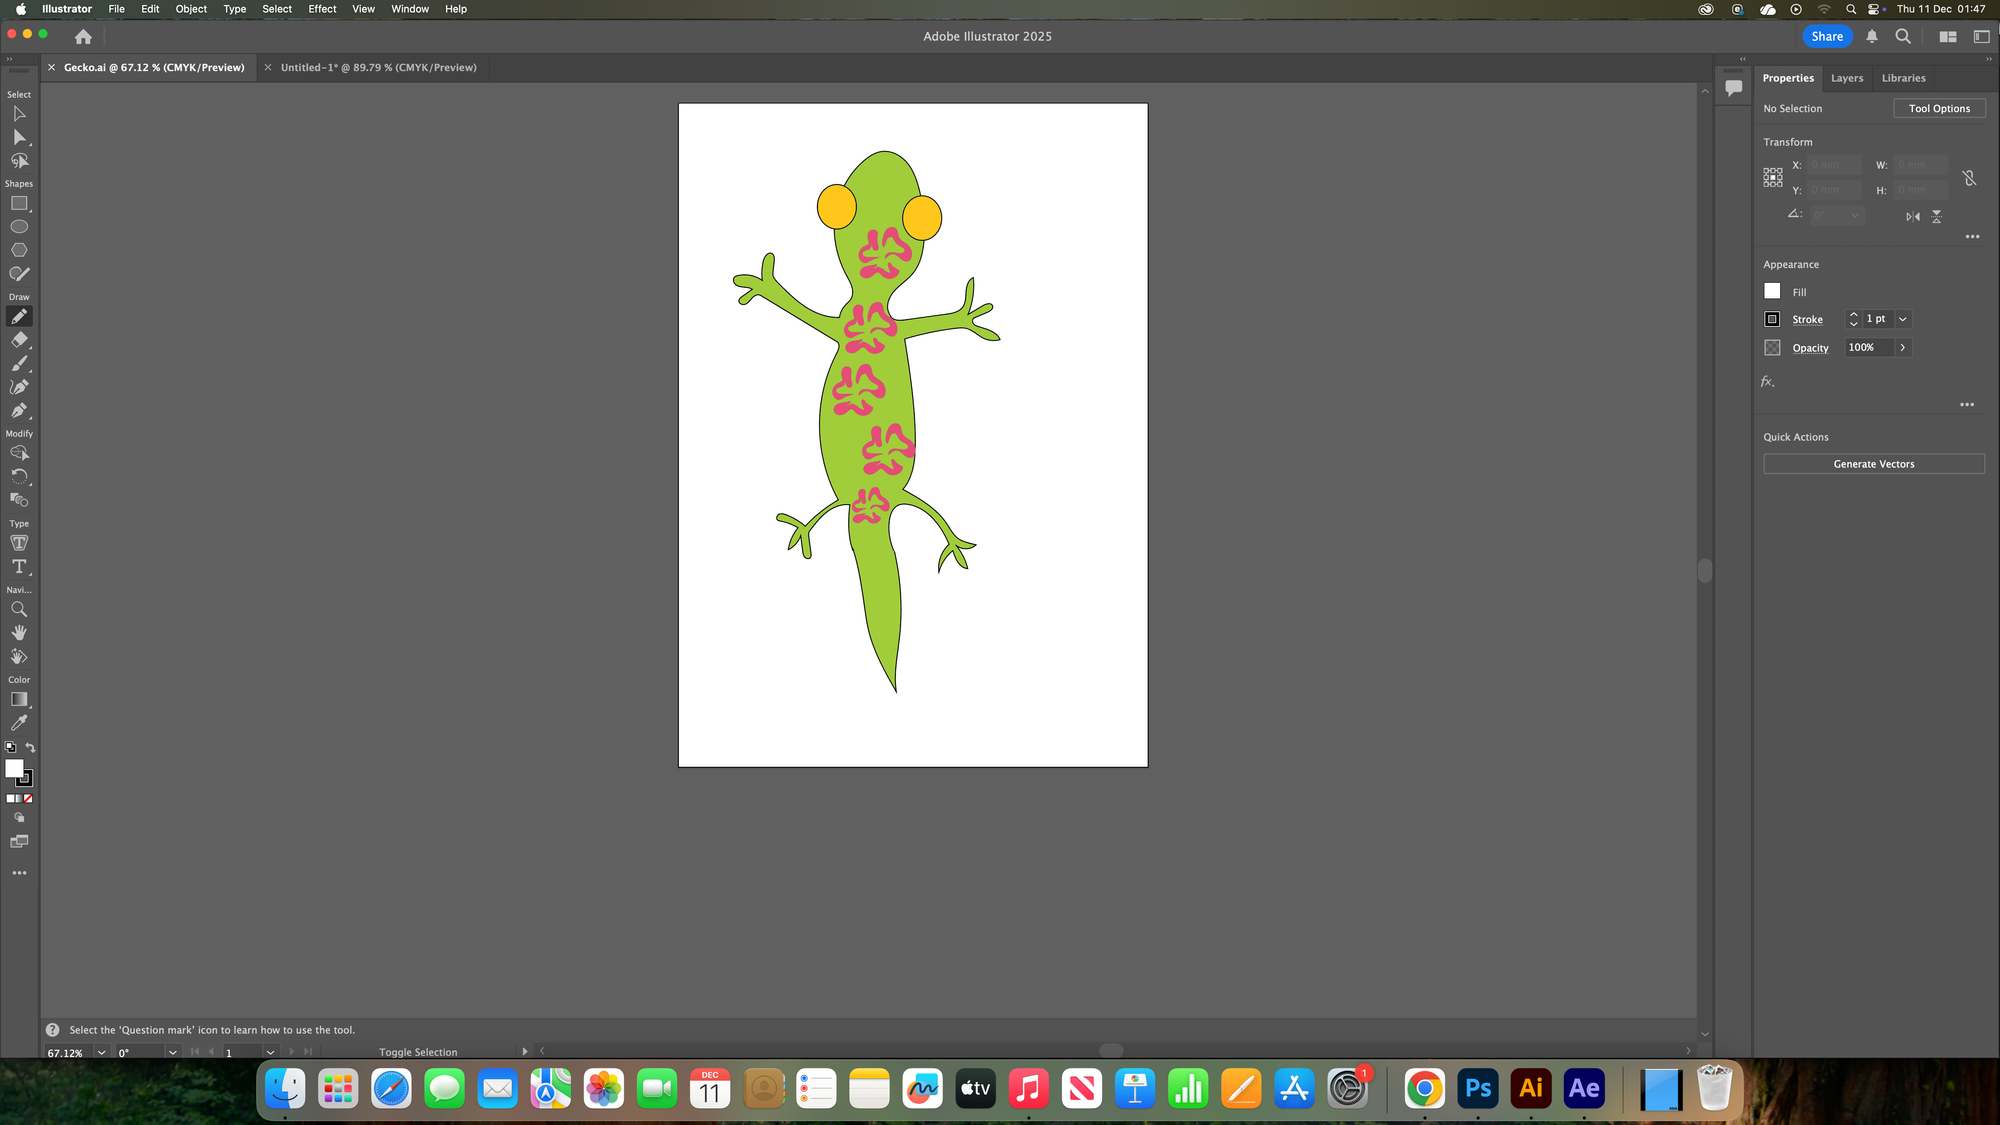2000x1125 pixels.
Task: Click the Flip Horizontally icon
Action: coord(1912,216)
